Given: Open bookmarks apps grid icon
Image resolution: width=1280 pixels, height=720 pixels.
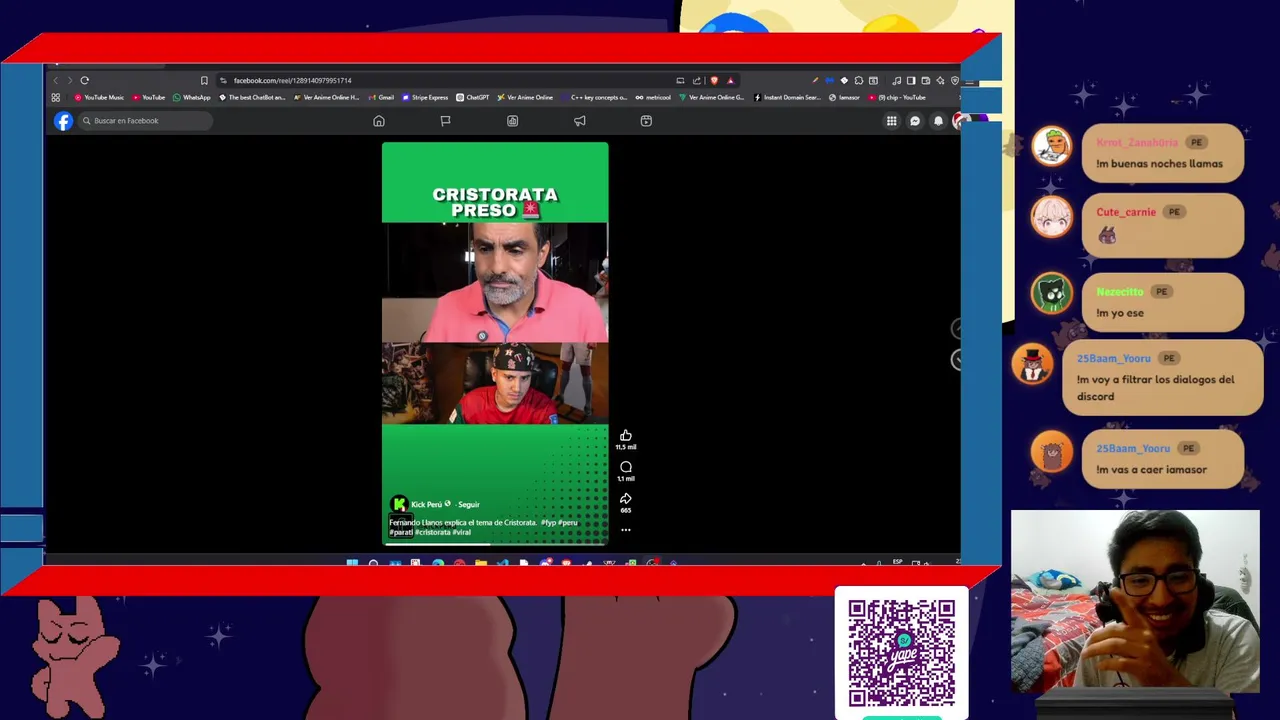Looking at the screenshot, I should 56,97.
